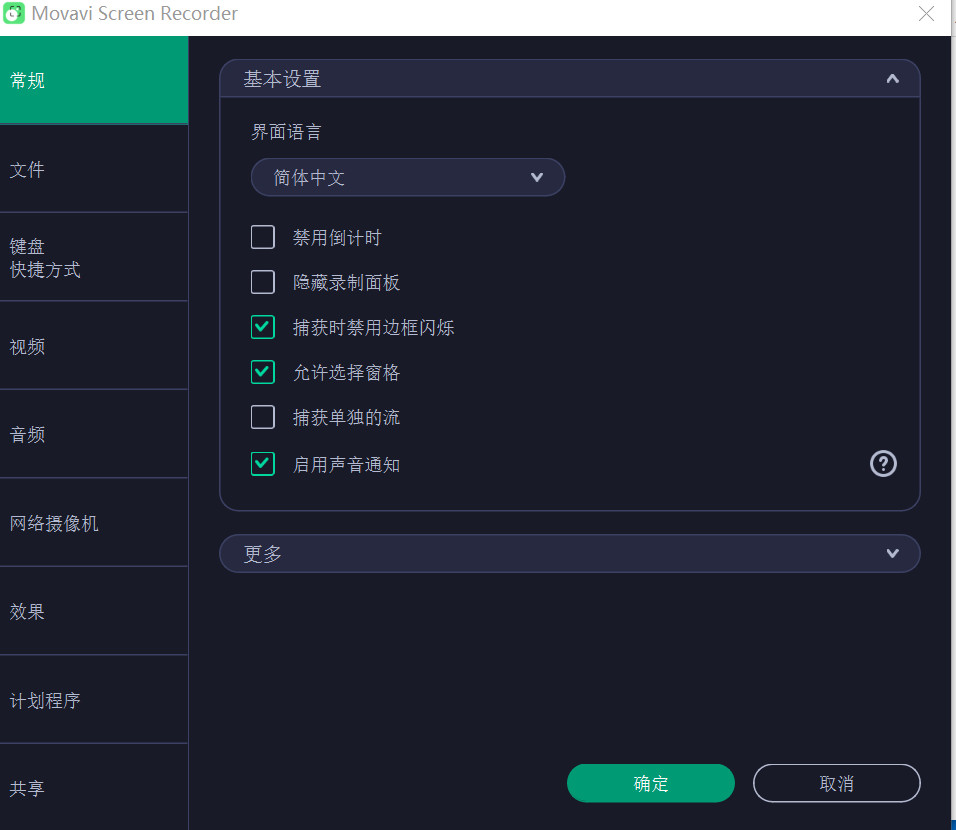Expand the 更多 settings panel
Screen dimensions: 956x830
tap(891, 553)
